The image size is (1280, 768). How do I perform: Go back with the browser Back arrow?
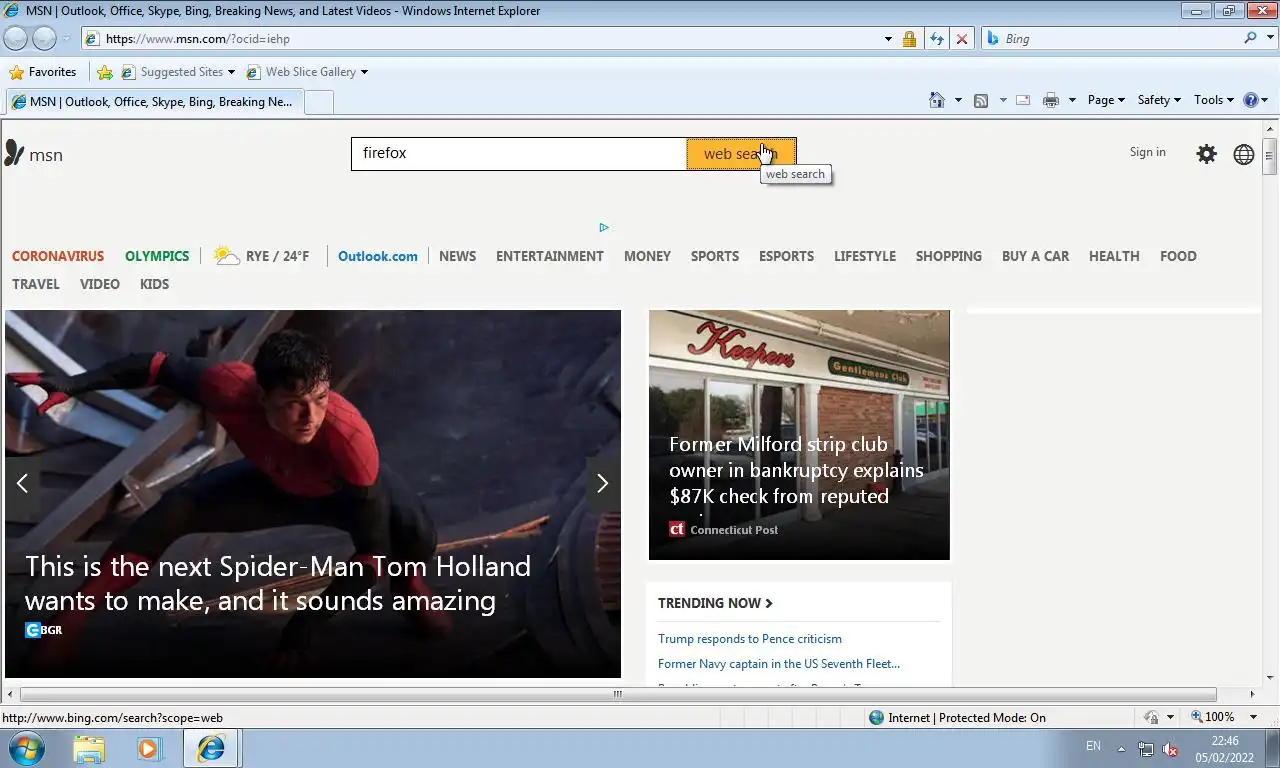[x=15, y=38]
